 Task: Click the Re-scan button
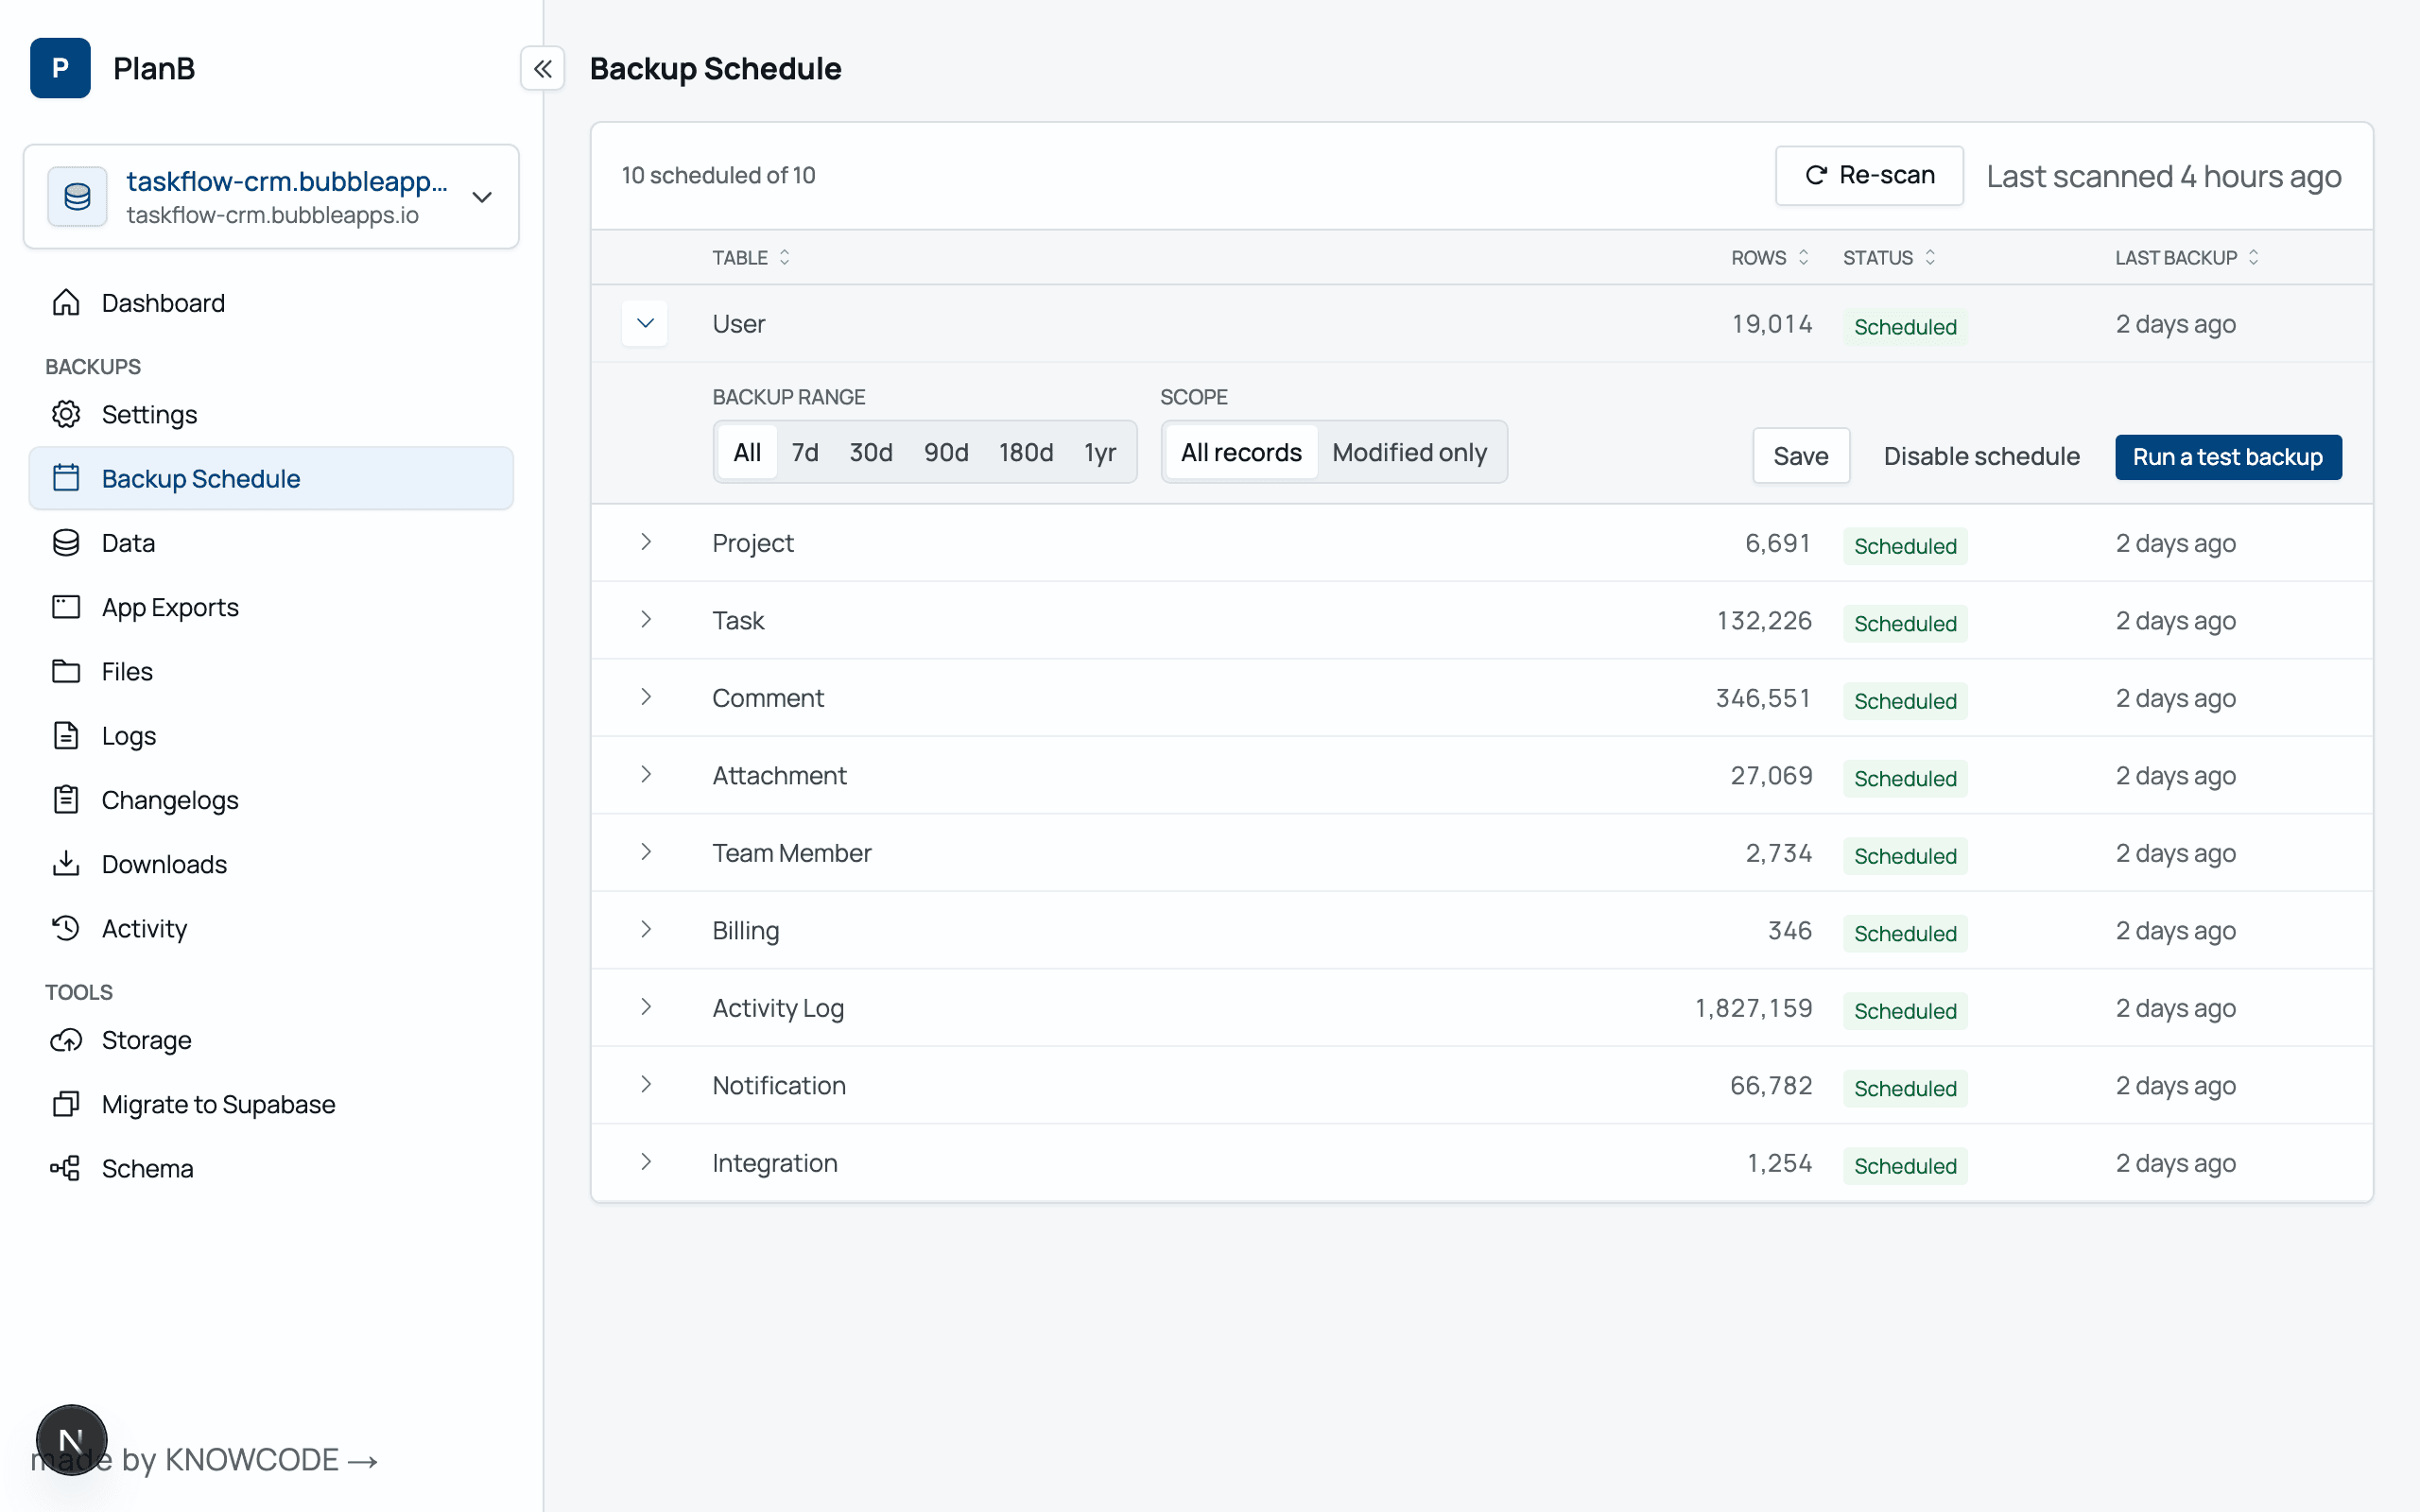click(x=1868, y=176)
